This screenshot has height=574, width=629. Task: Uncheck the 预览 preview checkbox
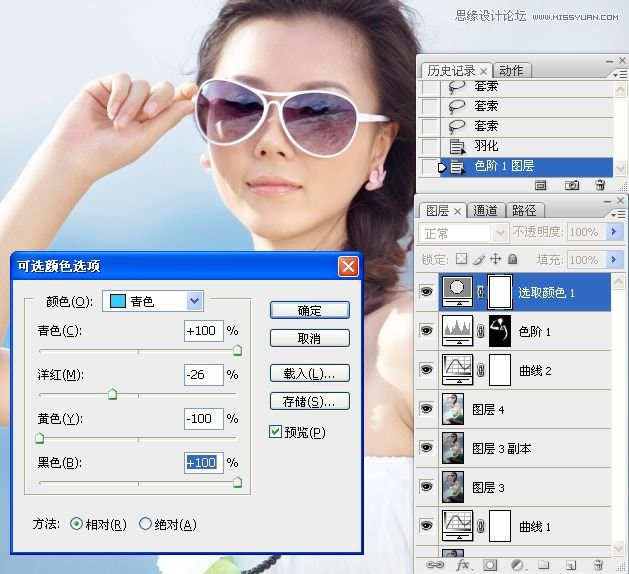tap(276, 432)
